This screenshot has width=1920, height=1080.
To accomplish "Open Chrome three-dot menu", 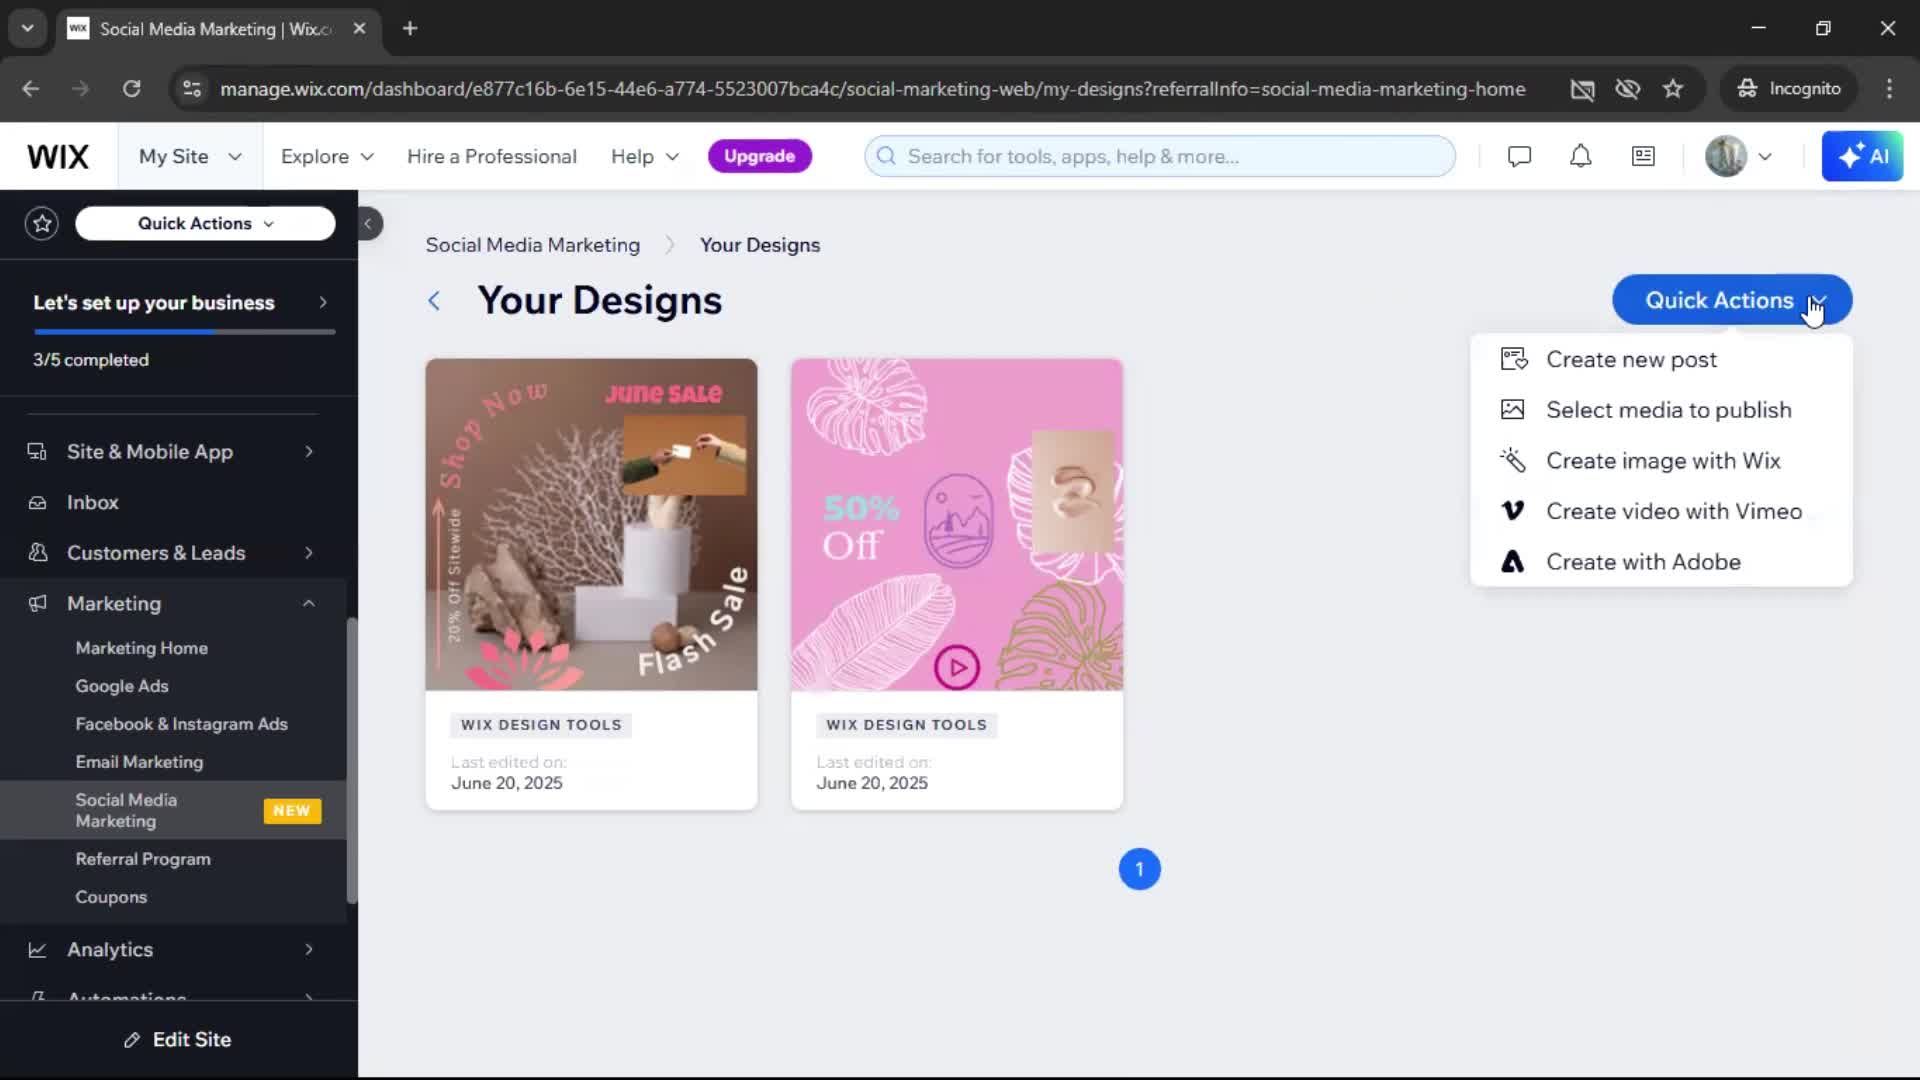I will click(x=1889, y=89).
